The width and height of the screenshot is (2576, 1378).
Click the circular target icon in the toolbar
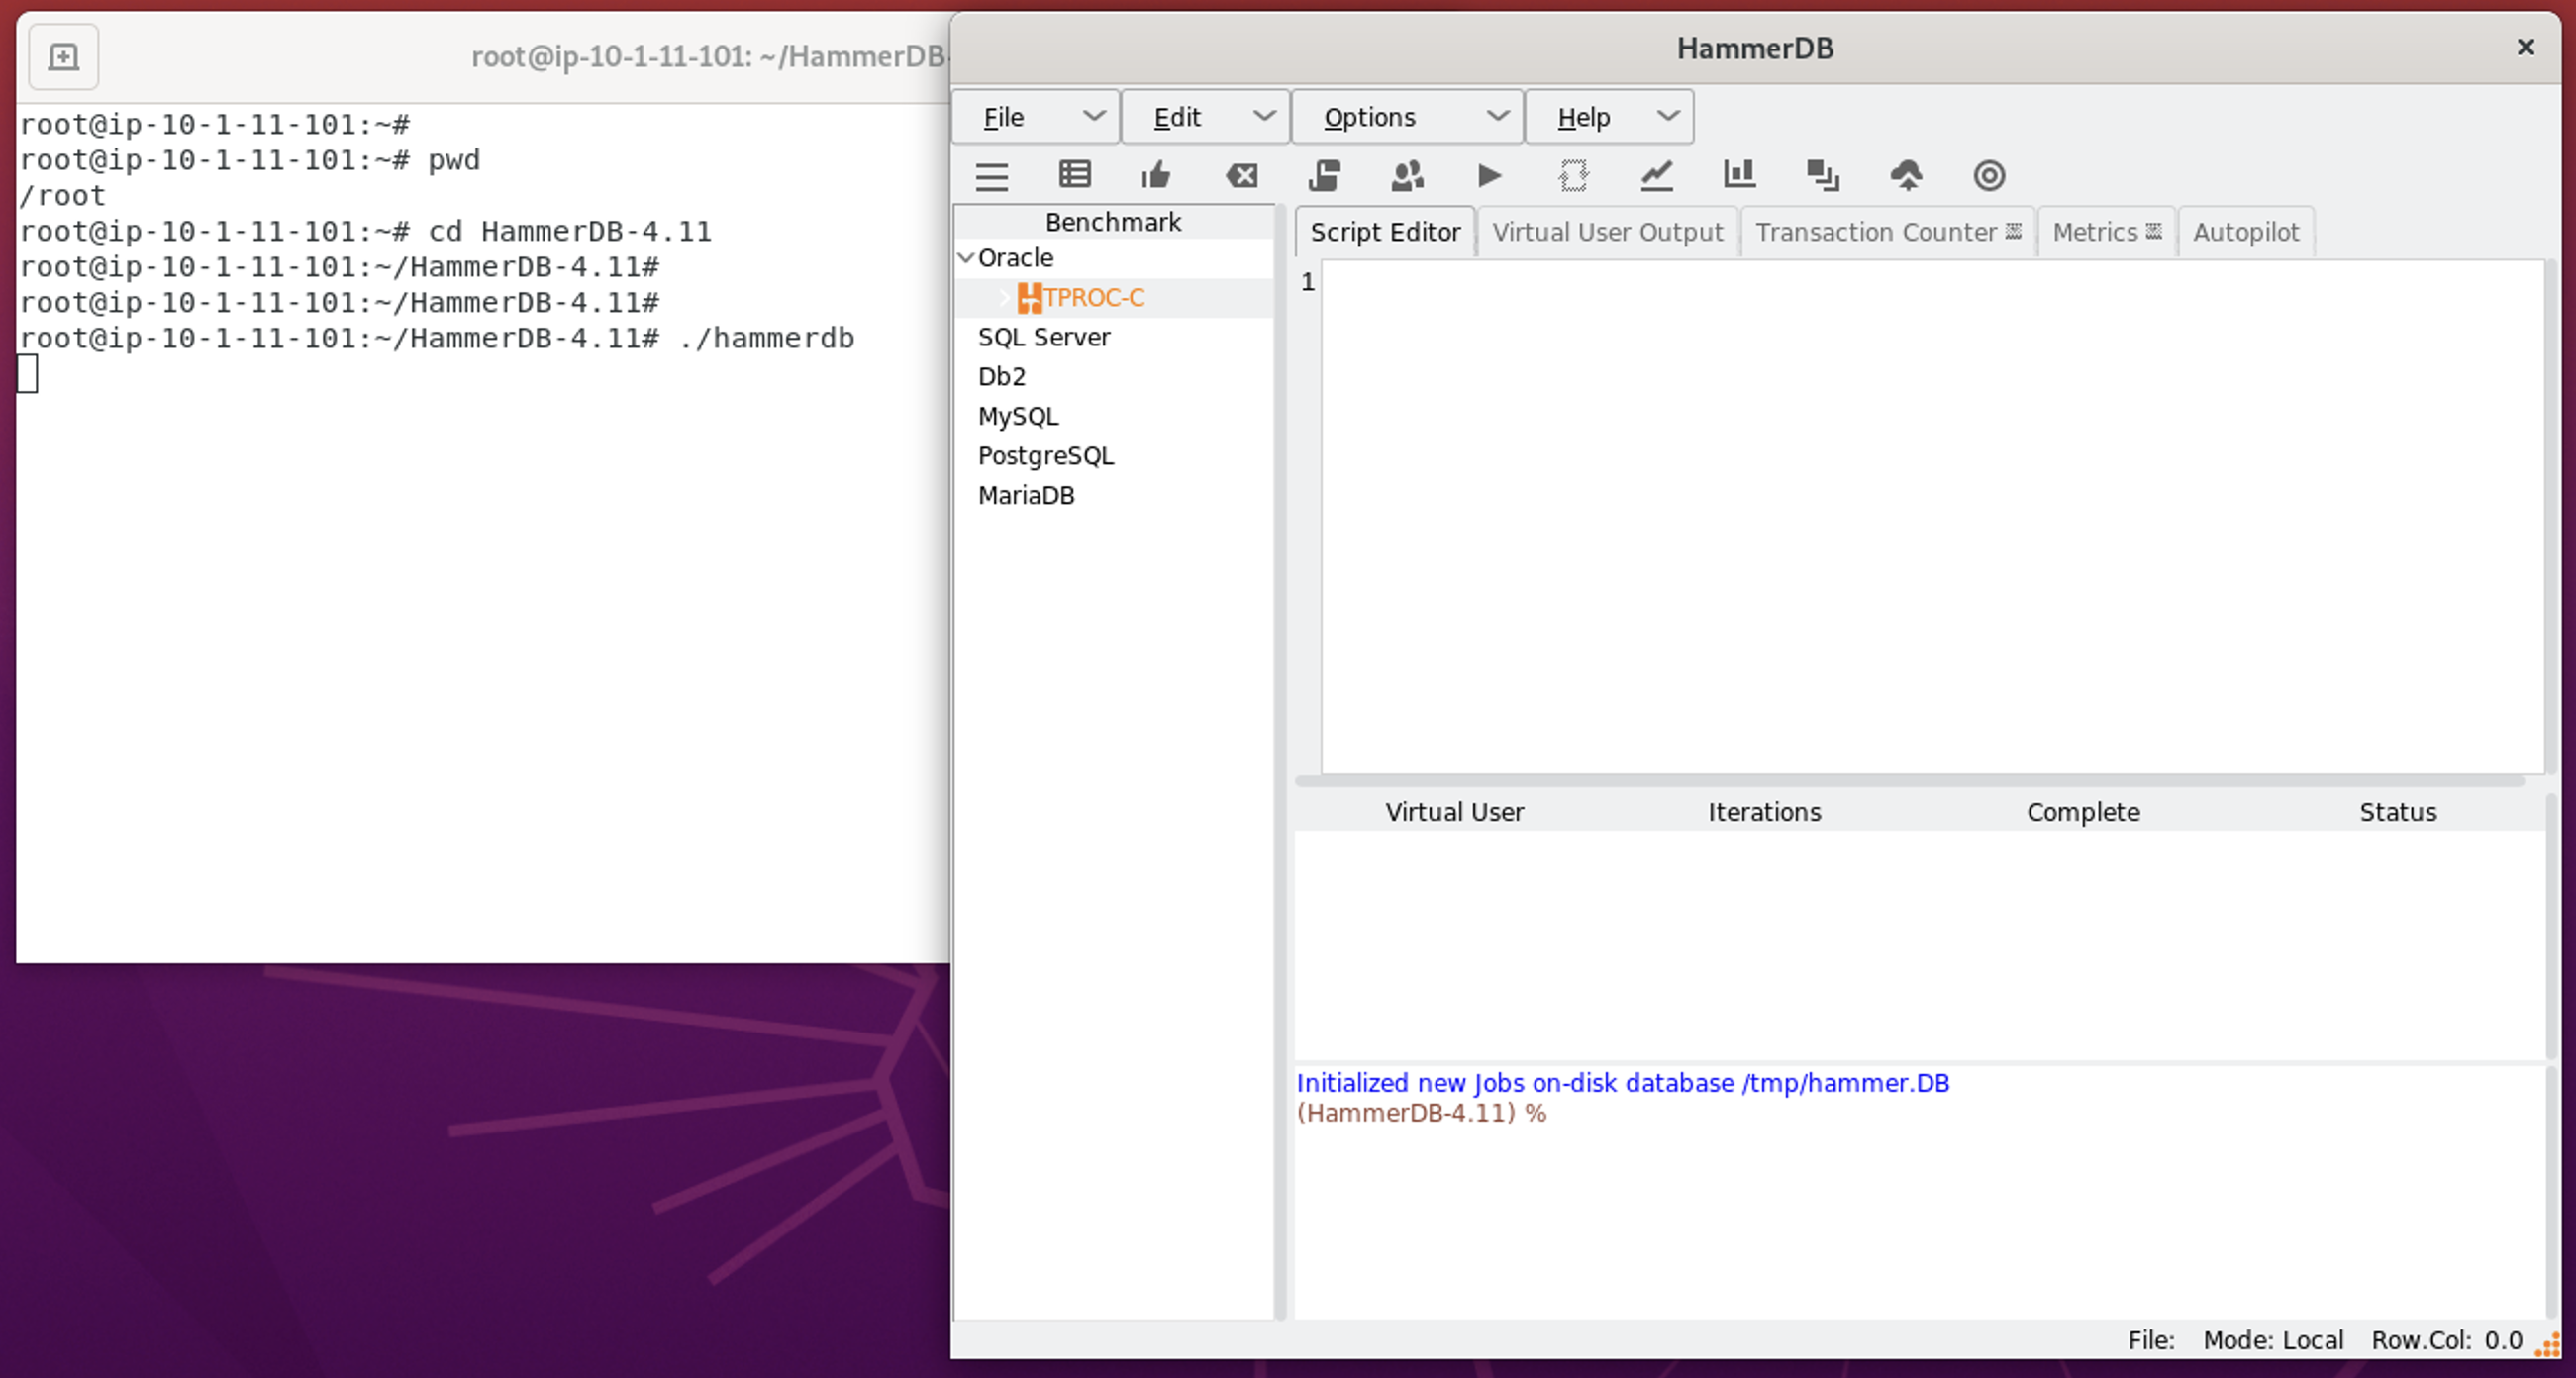click(x=1989, y=176)
